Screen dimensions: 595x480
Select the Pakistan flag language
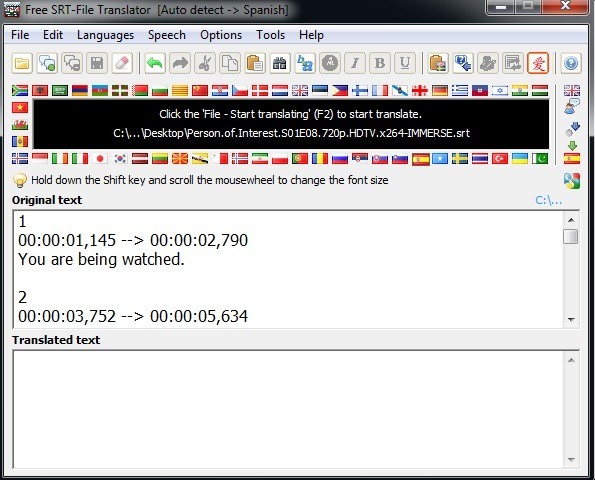540,158
